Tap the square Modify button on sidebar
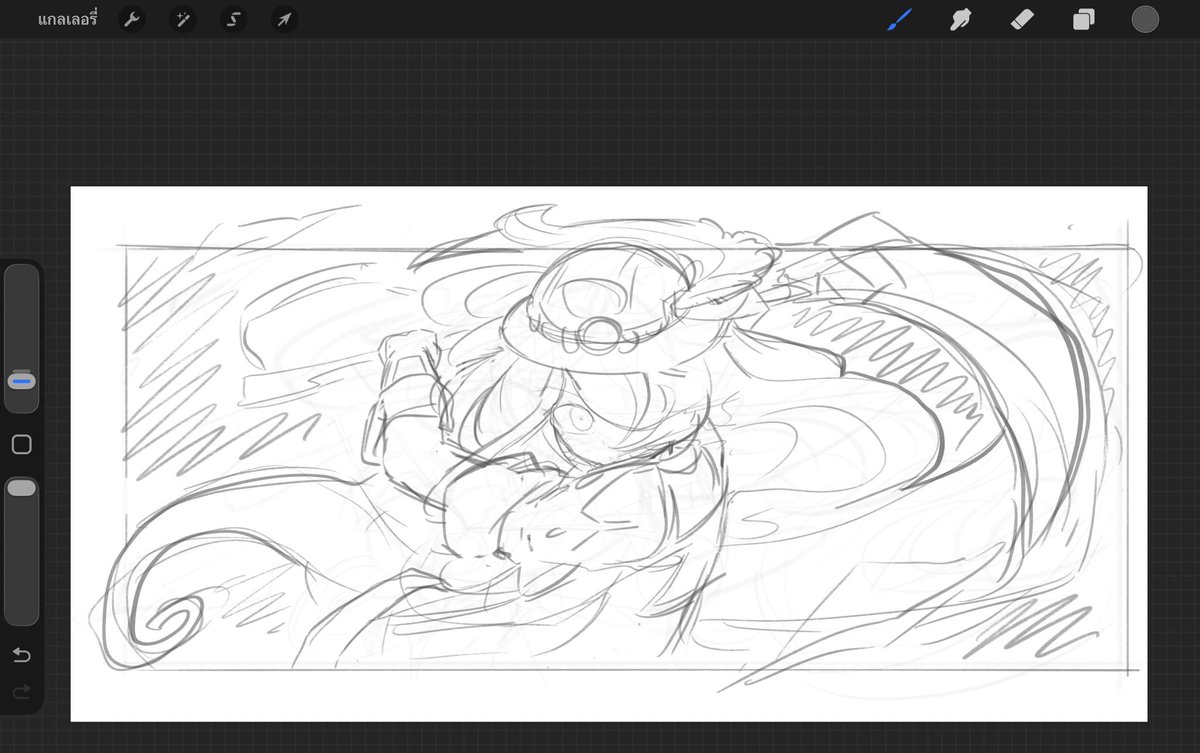Screen dimensions: 1200x753 pyautogui.click(x=21, y=444)
